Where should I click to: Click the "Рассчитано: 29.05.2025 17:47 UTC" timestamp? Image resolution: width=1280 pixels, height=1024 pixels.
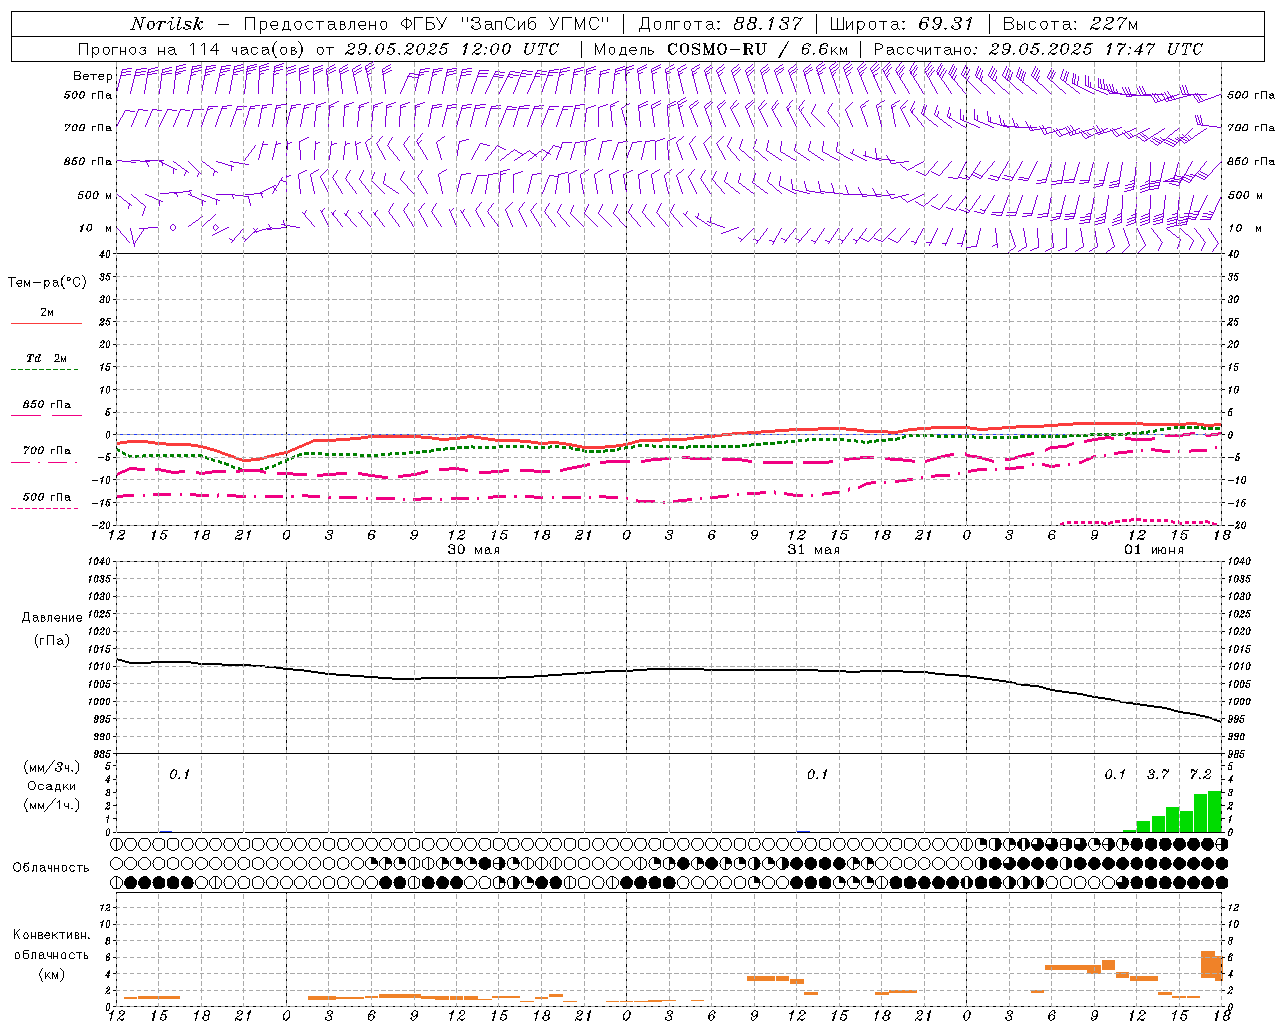pyautogui.click(x=1039, y=49)
